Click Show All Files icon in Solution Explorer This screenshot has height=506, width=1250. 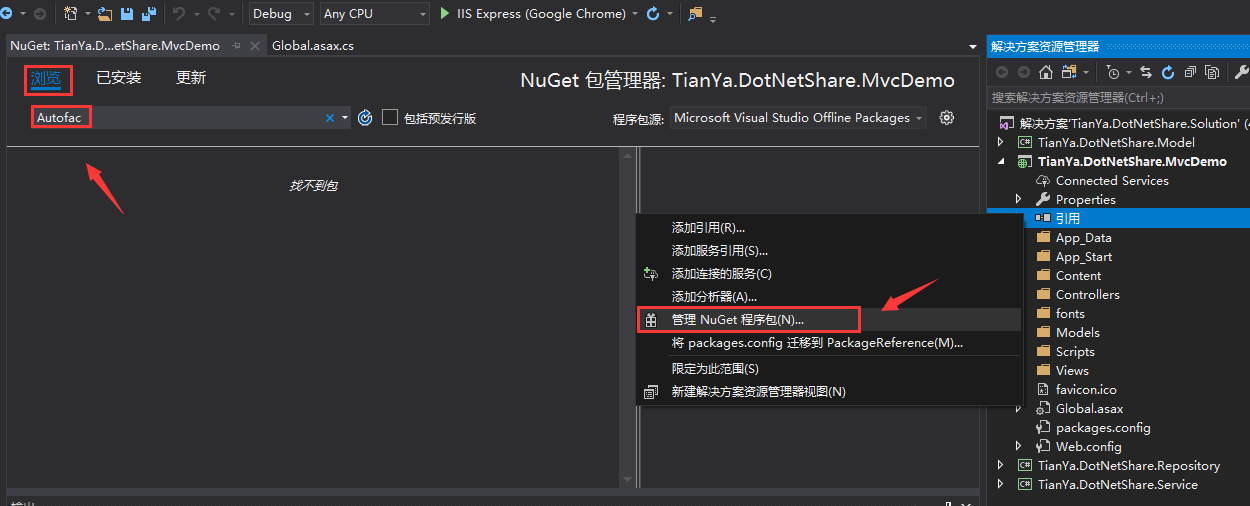pos(1212,72)
